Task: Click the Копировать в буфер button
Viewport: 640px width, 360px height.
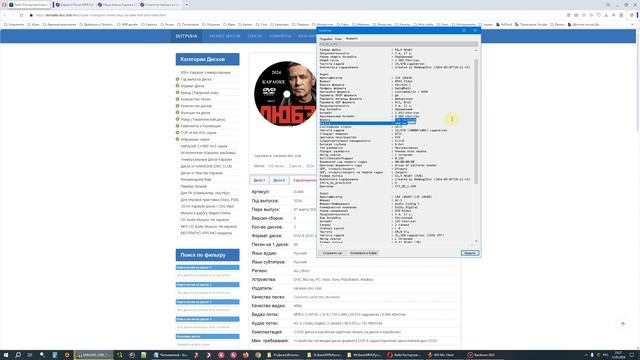Action: tap(363, 253)
